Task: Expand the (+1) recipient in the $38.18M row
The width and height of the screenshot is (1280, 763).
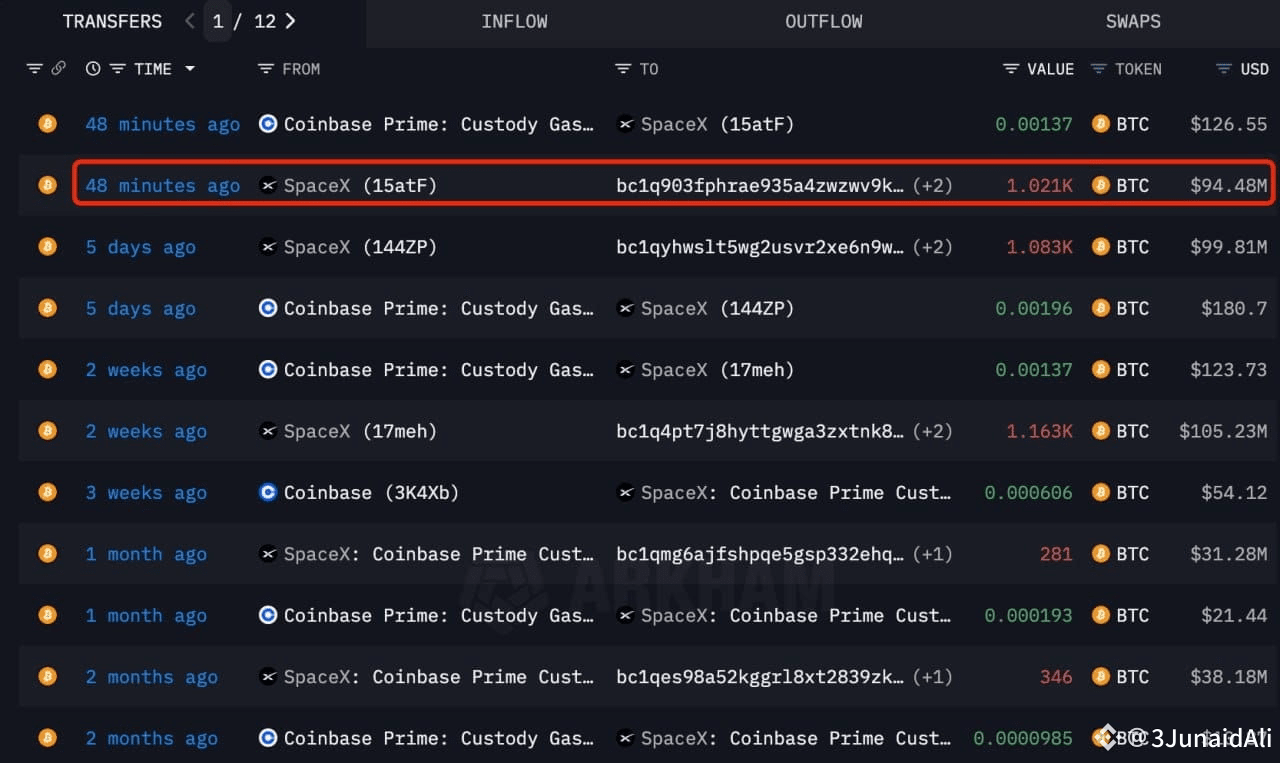Action: (x=932, y=677)
